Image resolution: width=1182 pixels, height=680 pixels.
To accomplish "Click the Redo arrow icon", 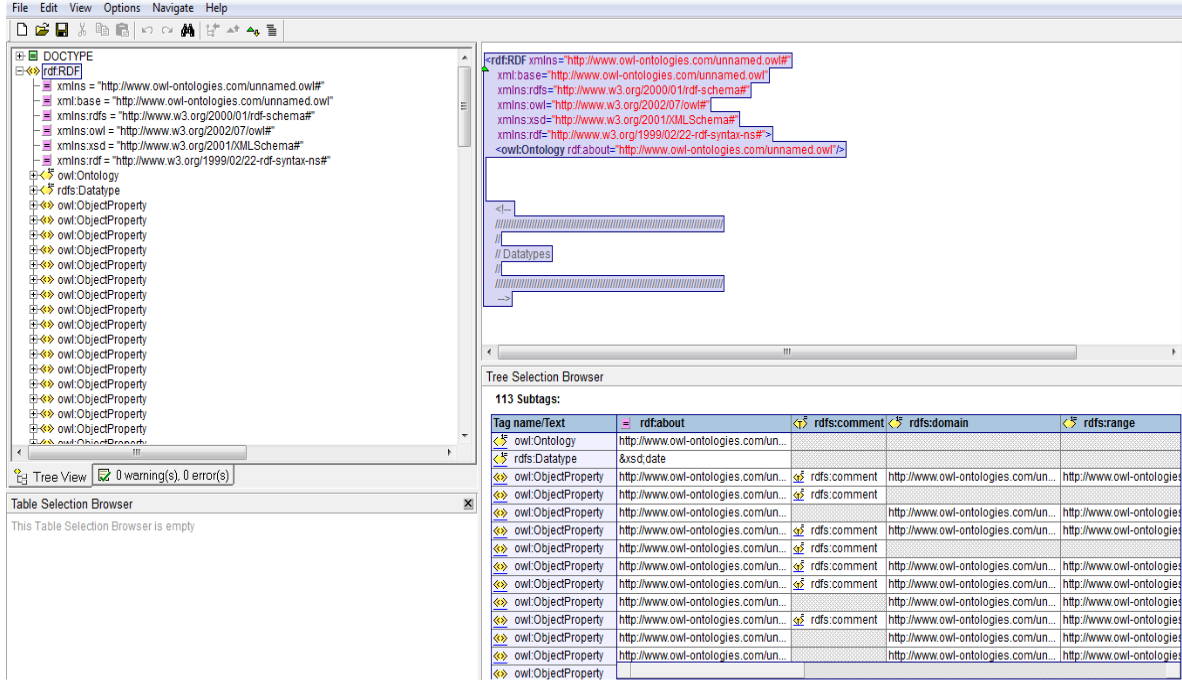I will tap(167, 30).
